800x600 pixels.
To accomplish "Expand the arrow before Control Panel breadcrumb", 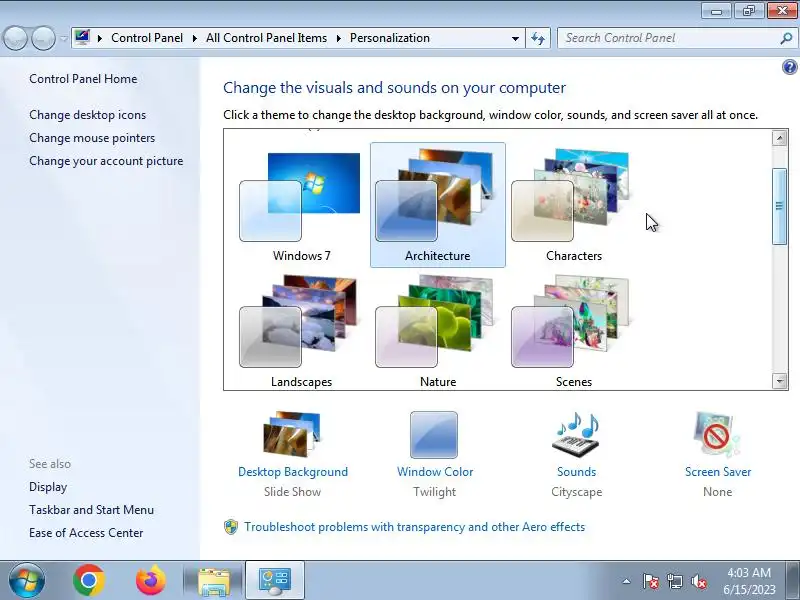I will [99, 38].
